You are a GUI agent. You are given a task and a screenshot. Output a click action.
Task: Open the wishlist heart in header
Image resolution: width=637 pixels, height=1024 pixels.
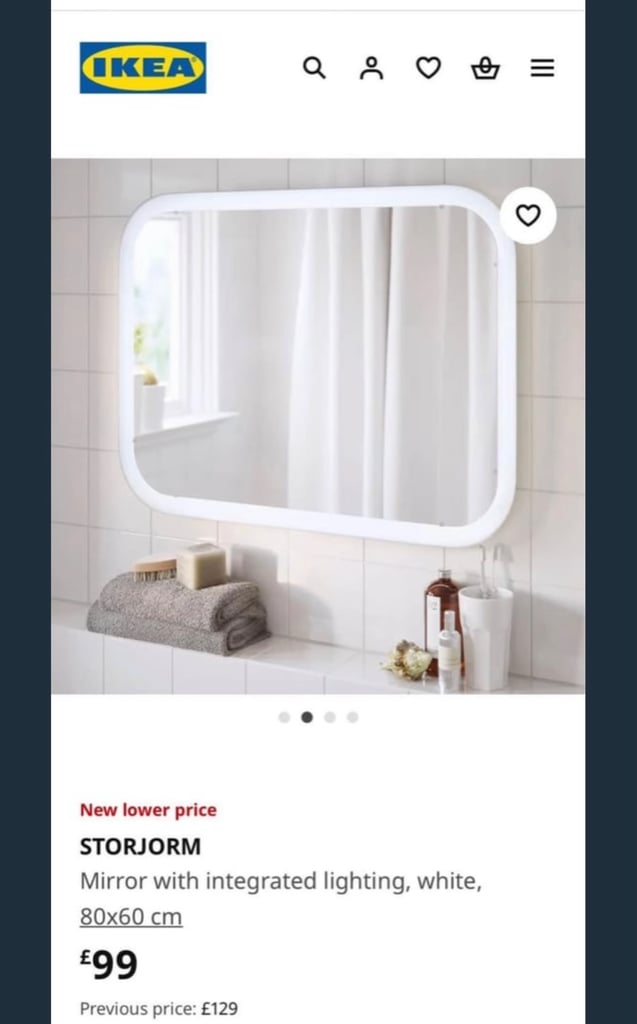coord(429,67)
